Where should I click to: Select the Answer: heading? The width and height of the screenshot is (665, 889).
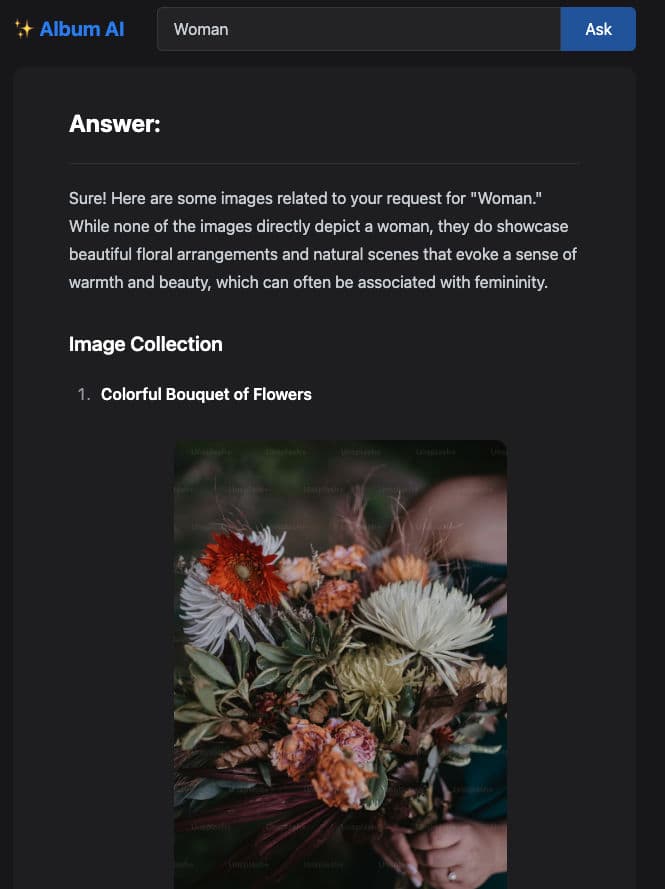(x=115, y=124)
